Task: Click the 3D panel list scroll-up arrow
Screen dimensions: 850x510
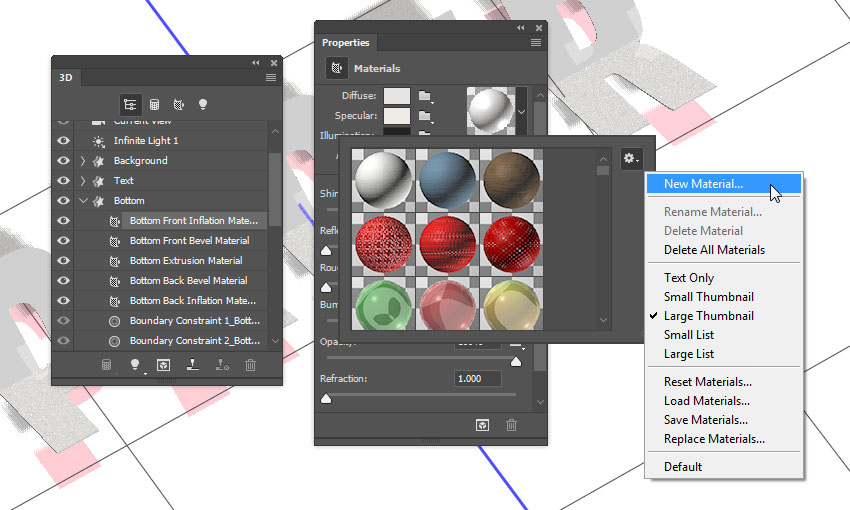Action: point(275,131)
